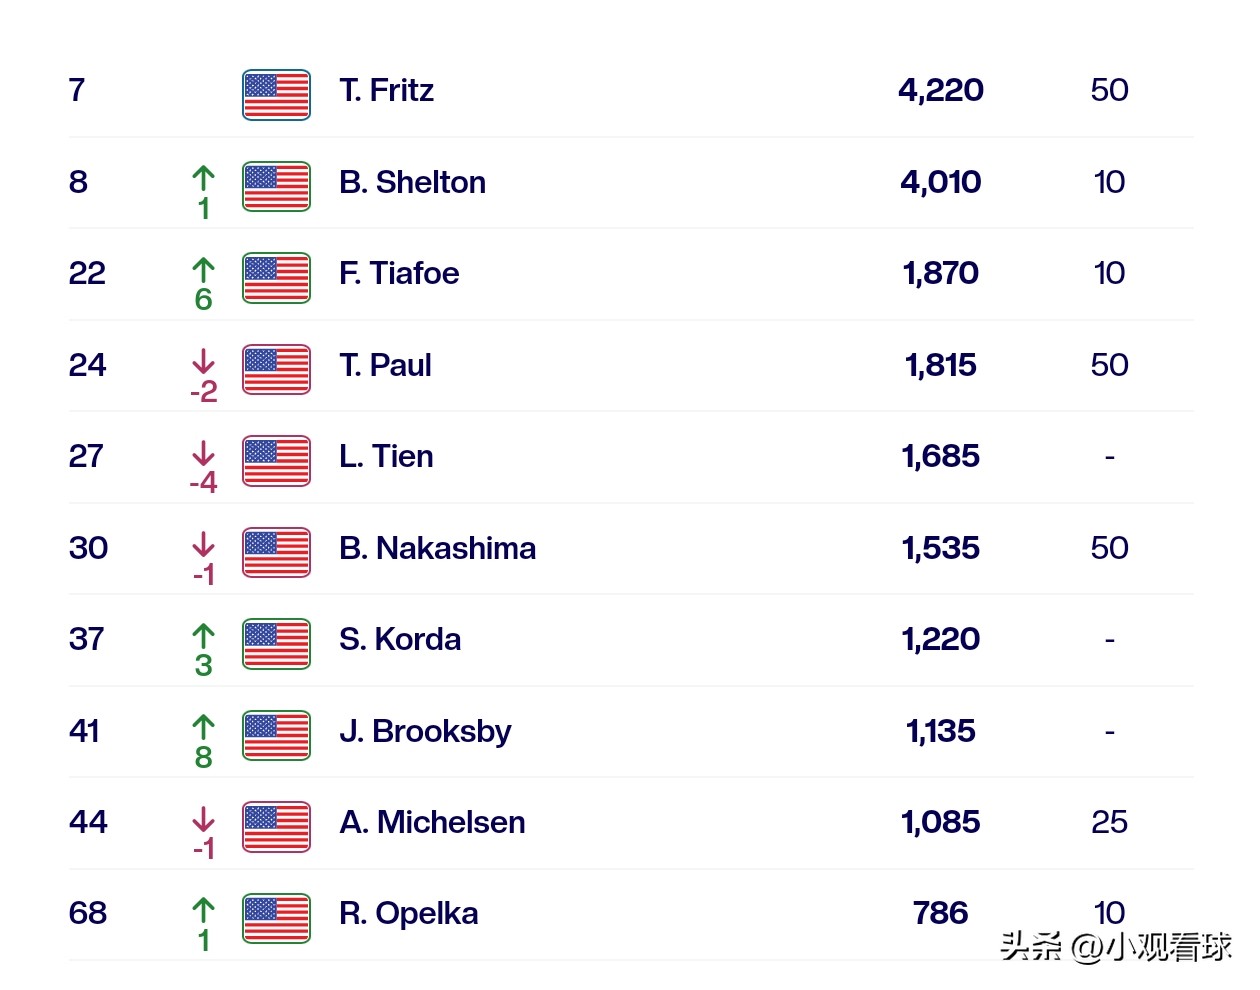This screenshot has width=1260, height=990.
Task: Click the flag icon beside R. Opelka
Action: coord(276,919)
